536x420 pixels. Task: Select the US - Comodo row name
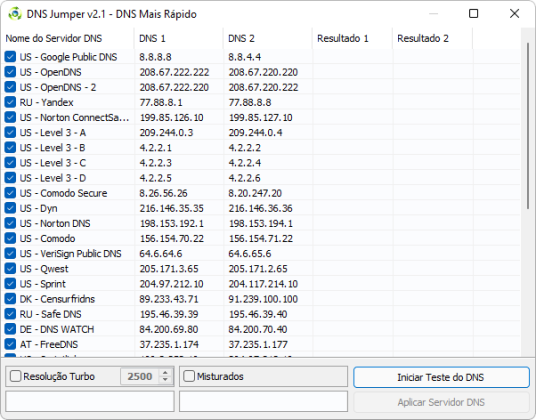47,238
